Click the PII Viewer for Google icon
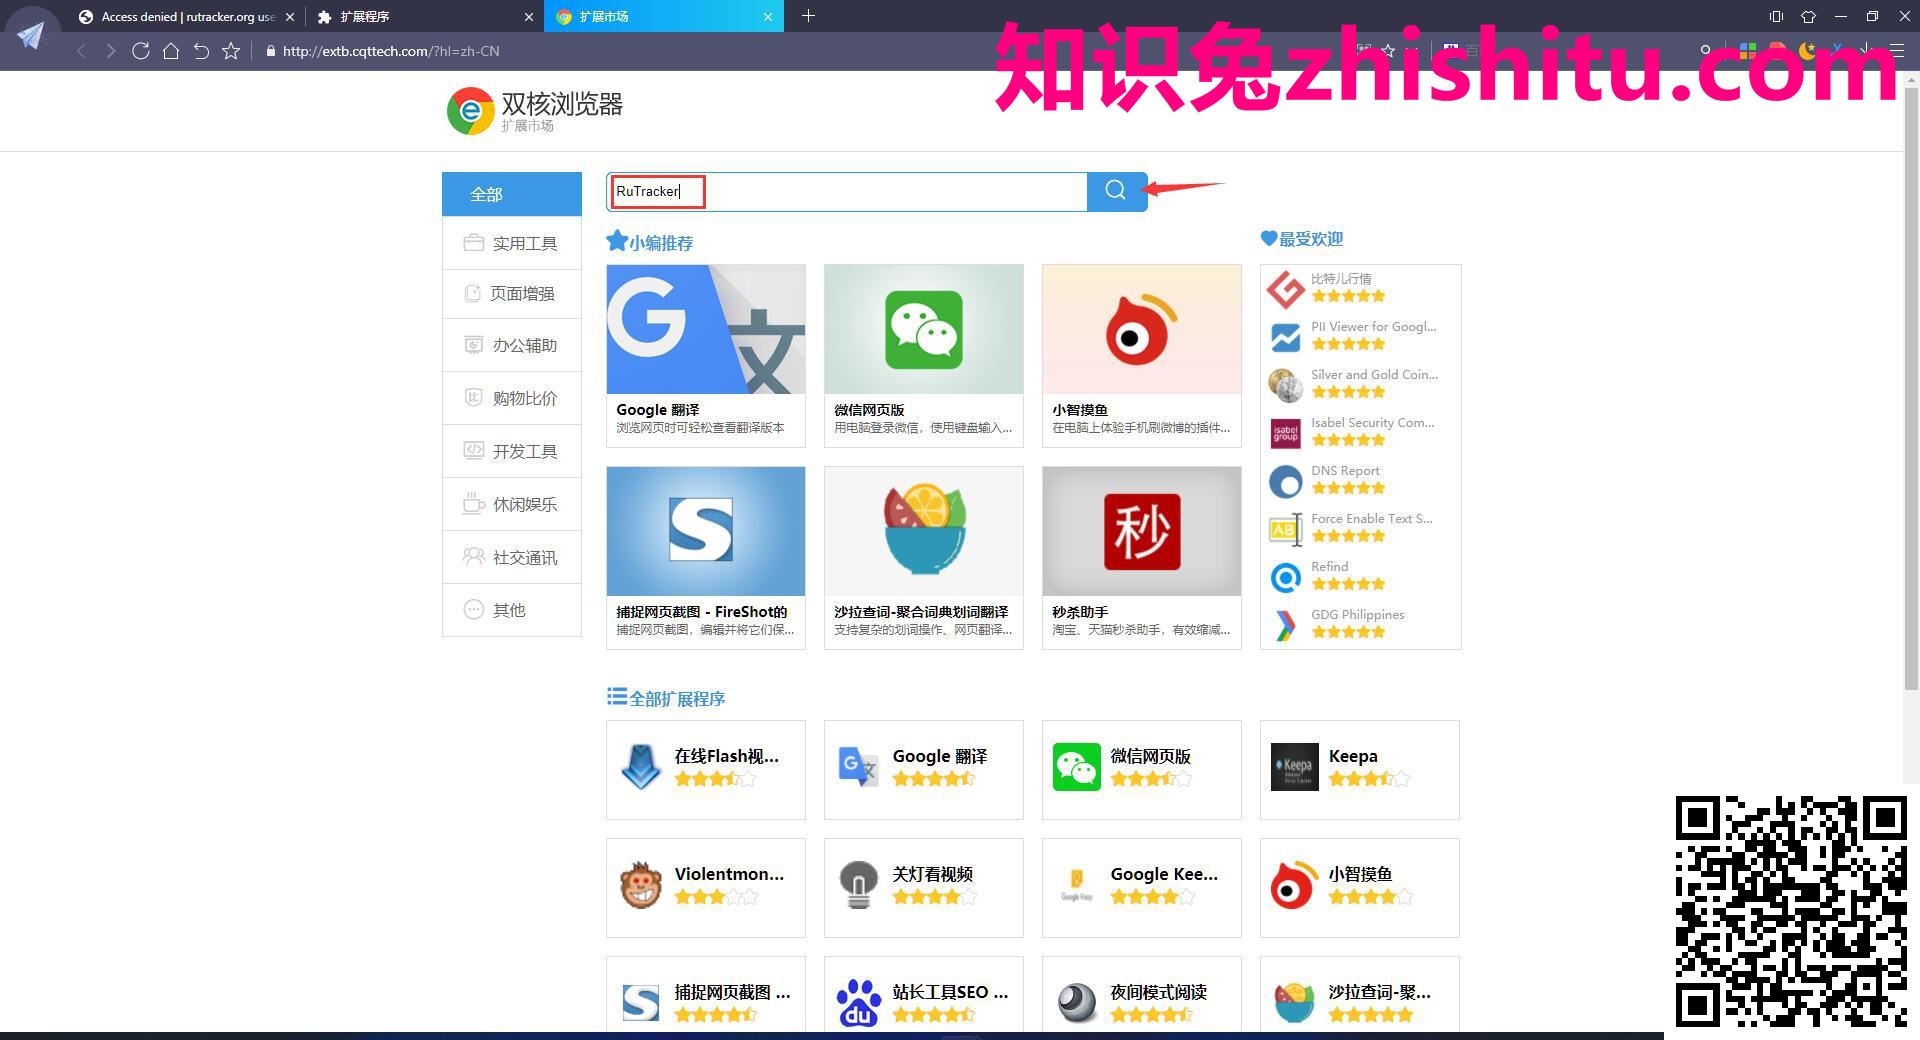This screenshot has width=1920, height=1040. pyautogui.click(x=1285, y=337)
